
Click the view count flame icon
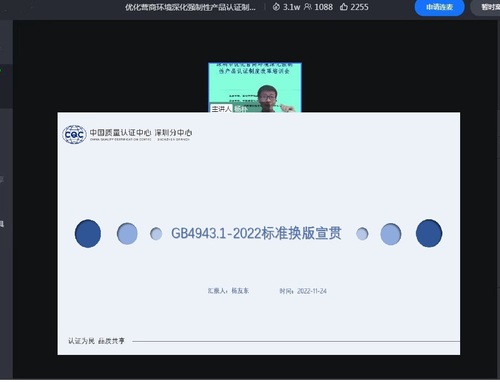pyautogui.click(x=276, y=7)
